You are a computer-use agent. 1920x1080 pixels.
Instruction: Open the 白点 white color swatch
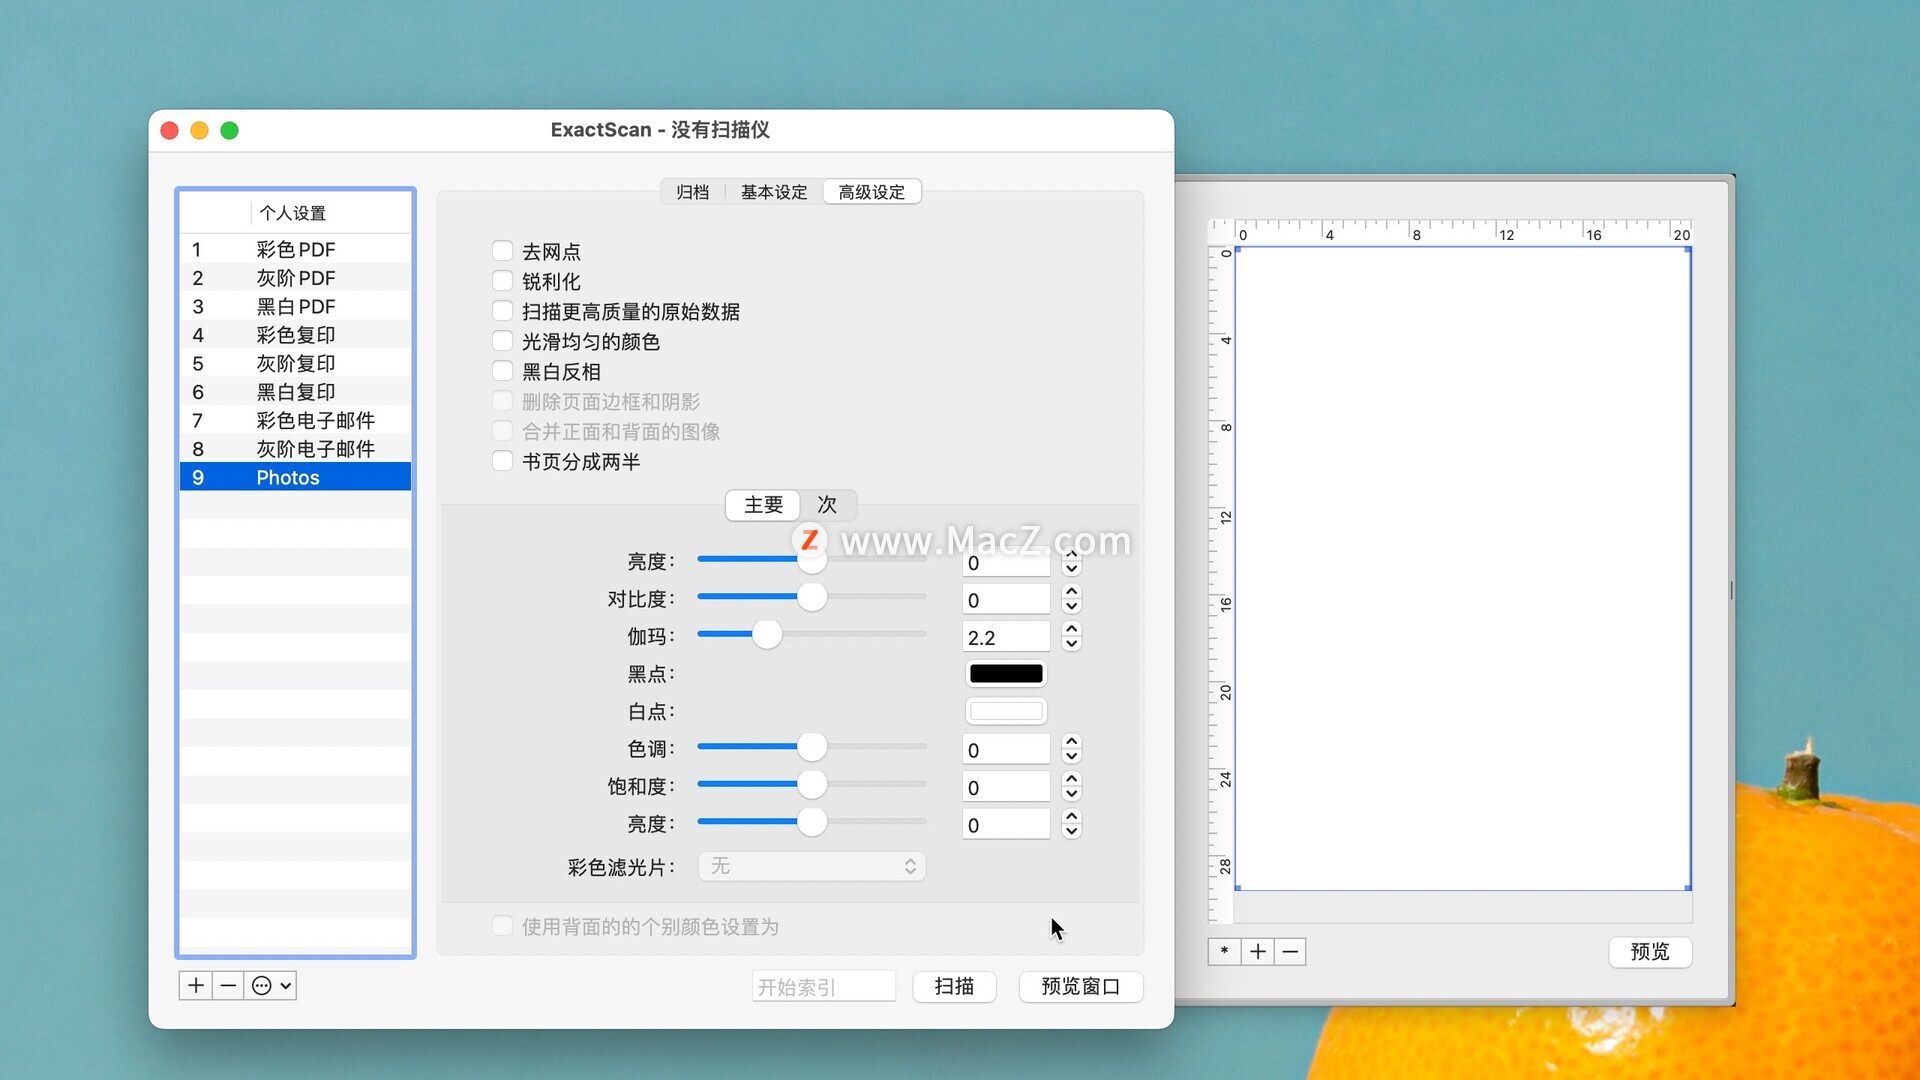(x=1006, y=711)
